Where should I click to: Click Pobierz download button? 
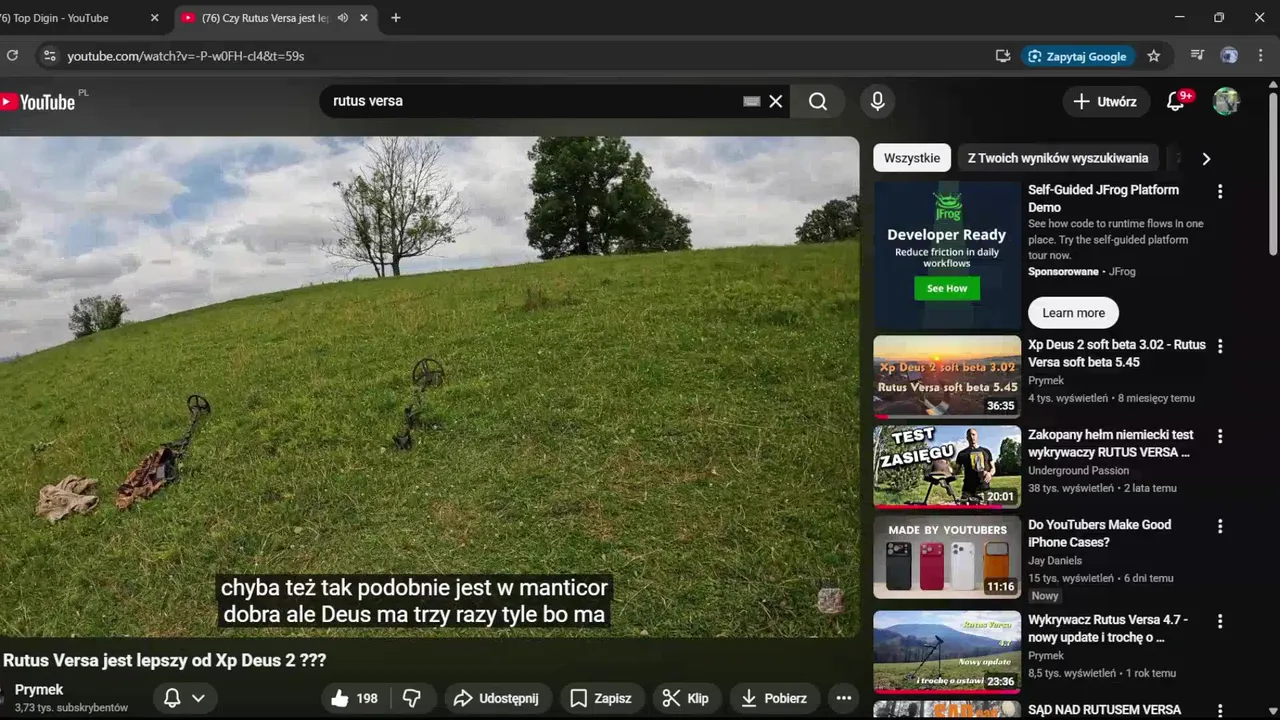[775, 698]
